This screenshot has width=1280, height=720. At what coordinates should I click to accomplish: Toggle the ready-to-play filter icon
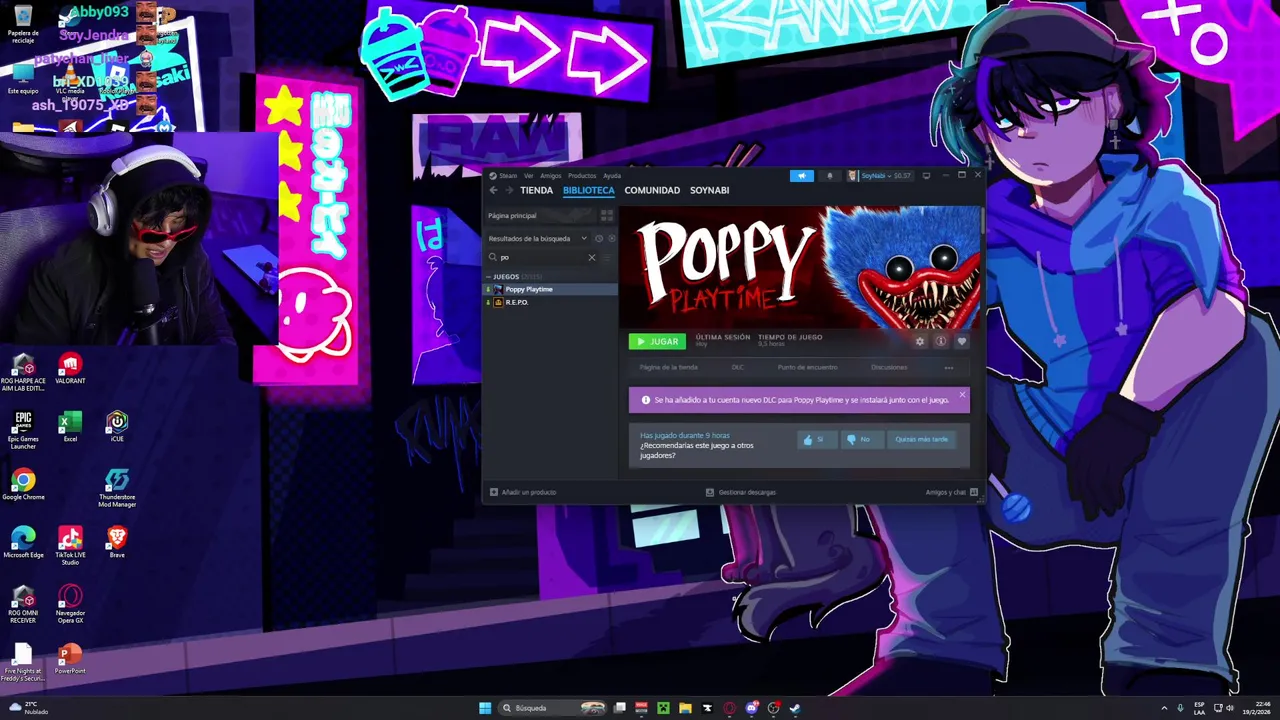point(612,238)
